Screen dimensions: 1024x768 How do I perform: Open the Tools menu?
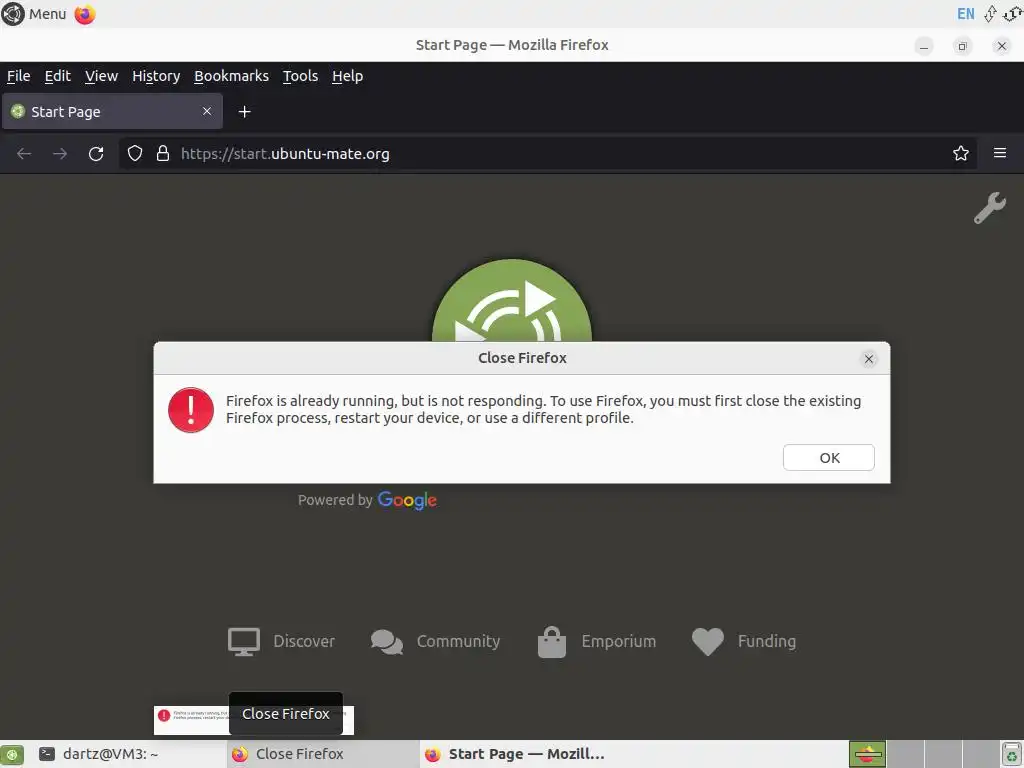point(300,76)
